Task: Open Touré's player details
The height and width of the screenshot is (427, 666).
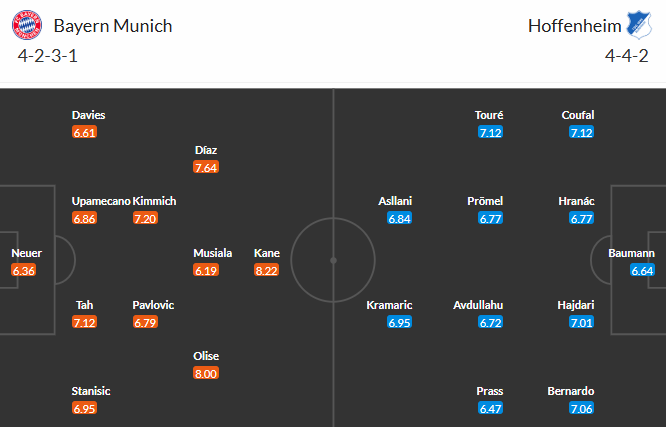Action: coord(490,115)
